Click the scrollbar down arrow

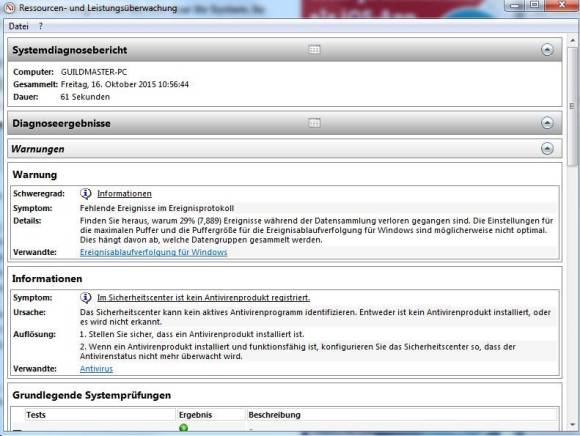point(572,425)
